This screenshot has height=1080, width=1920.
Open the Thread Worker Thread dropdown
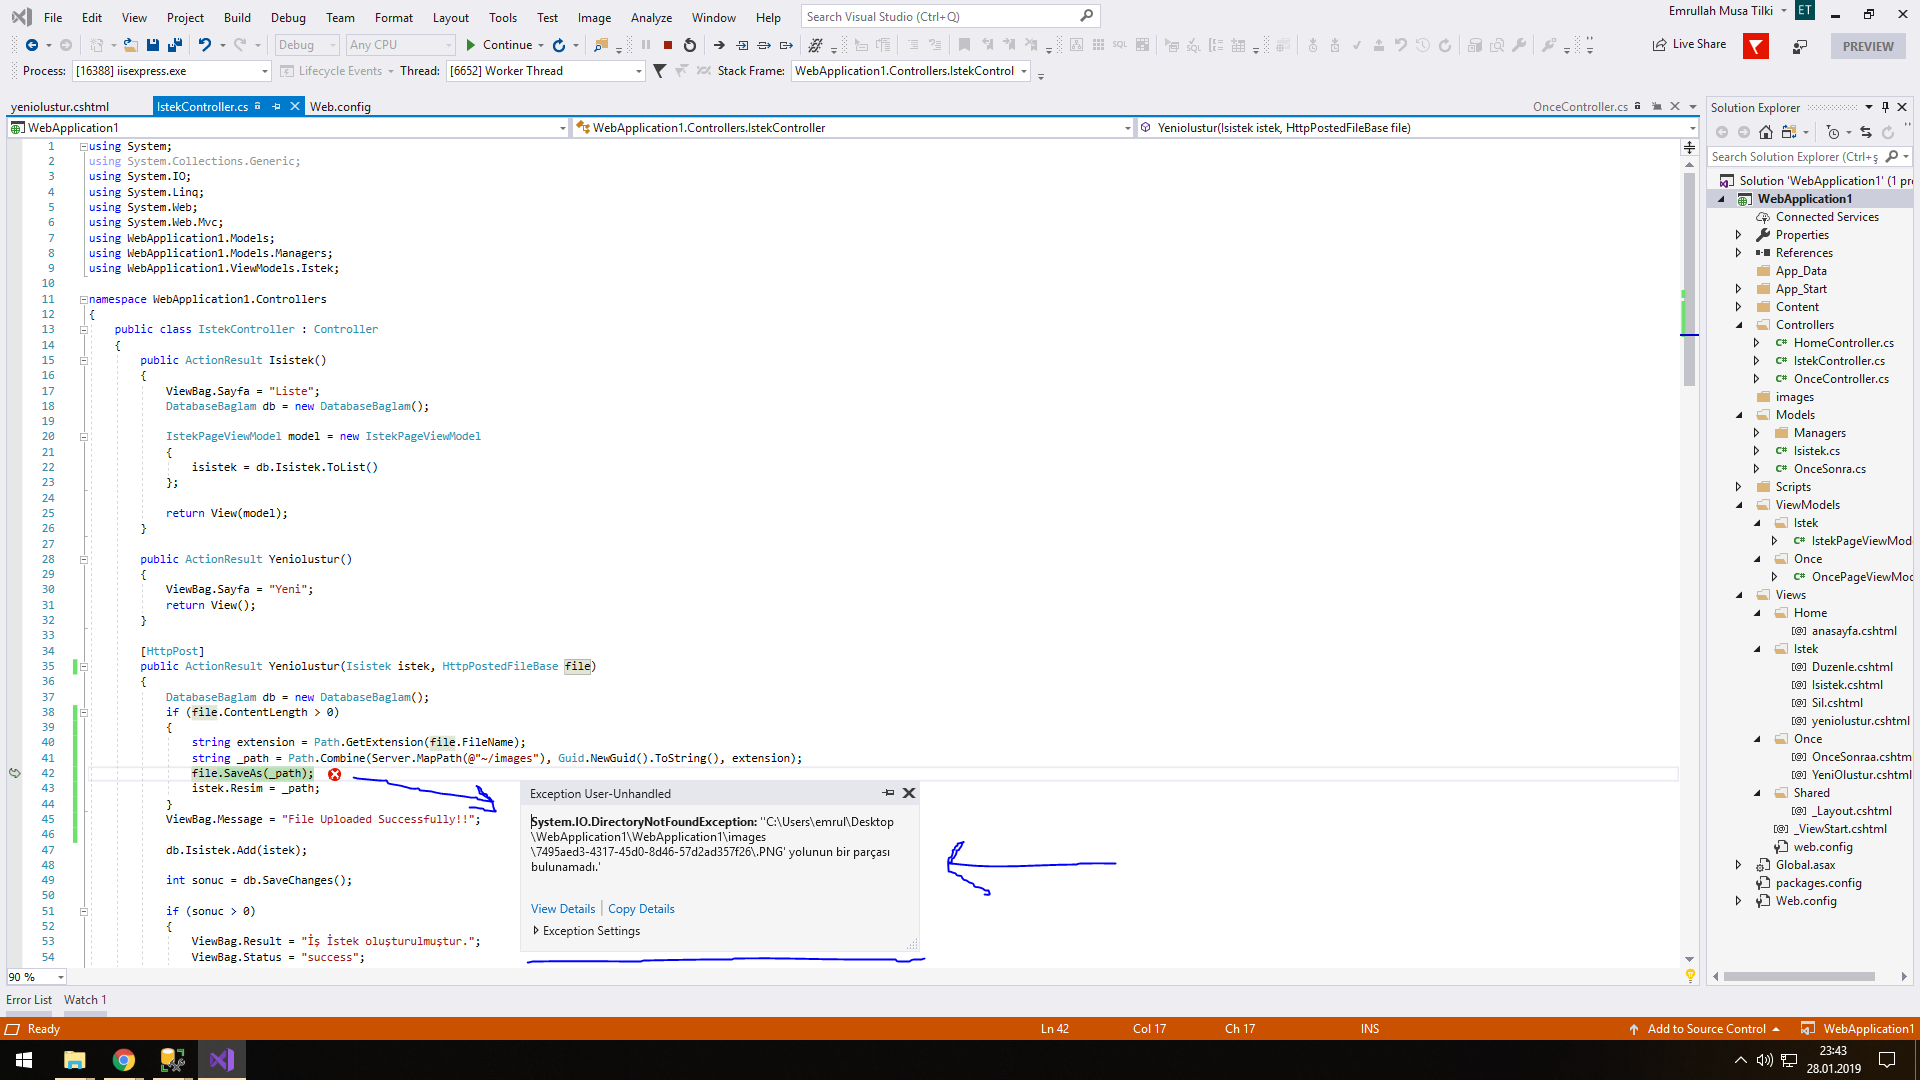coord(638,71)
